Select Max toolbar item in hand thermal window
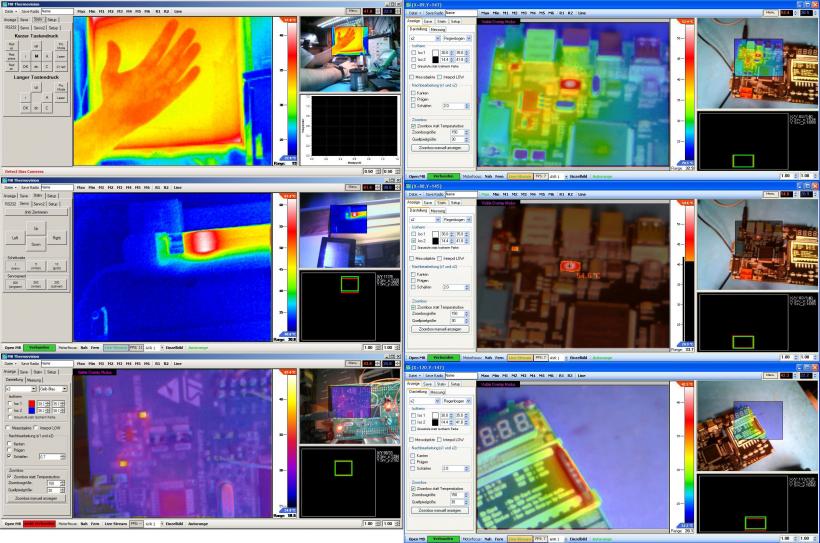The image size is (820, 543). tap(83, 11)
